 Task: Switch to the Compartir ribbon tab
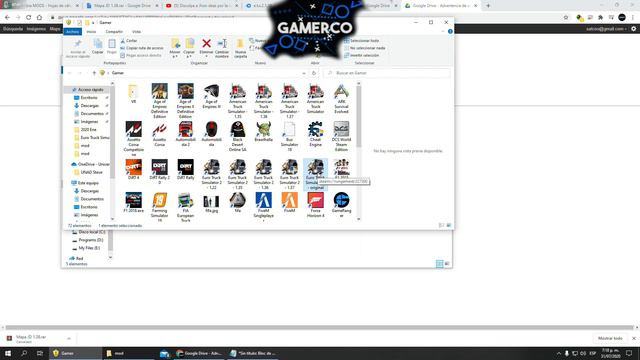[114, 31]
